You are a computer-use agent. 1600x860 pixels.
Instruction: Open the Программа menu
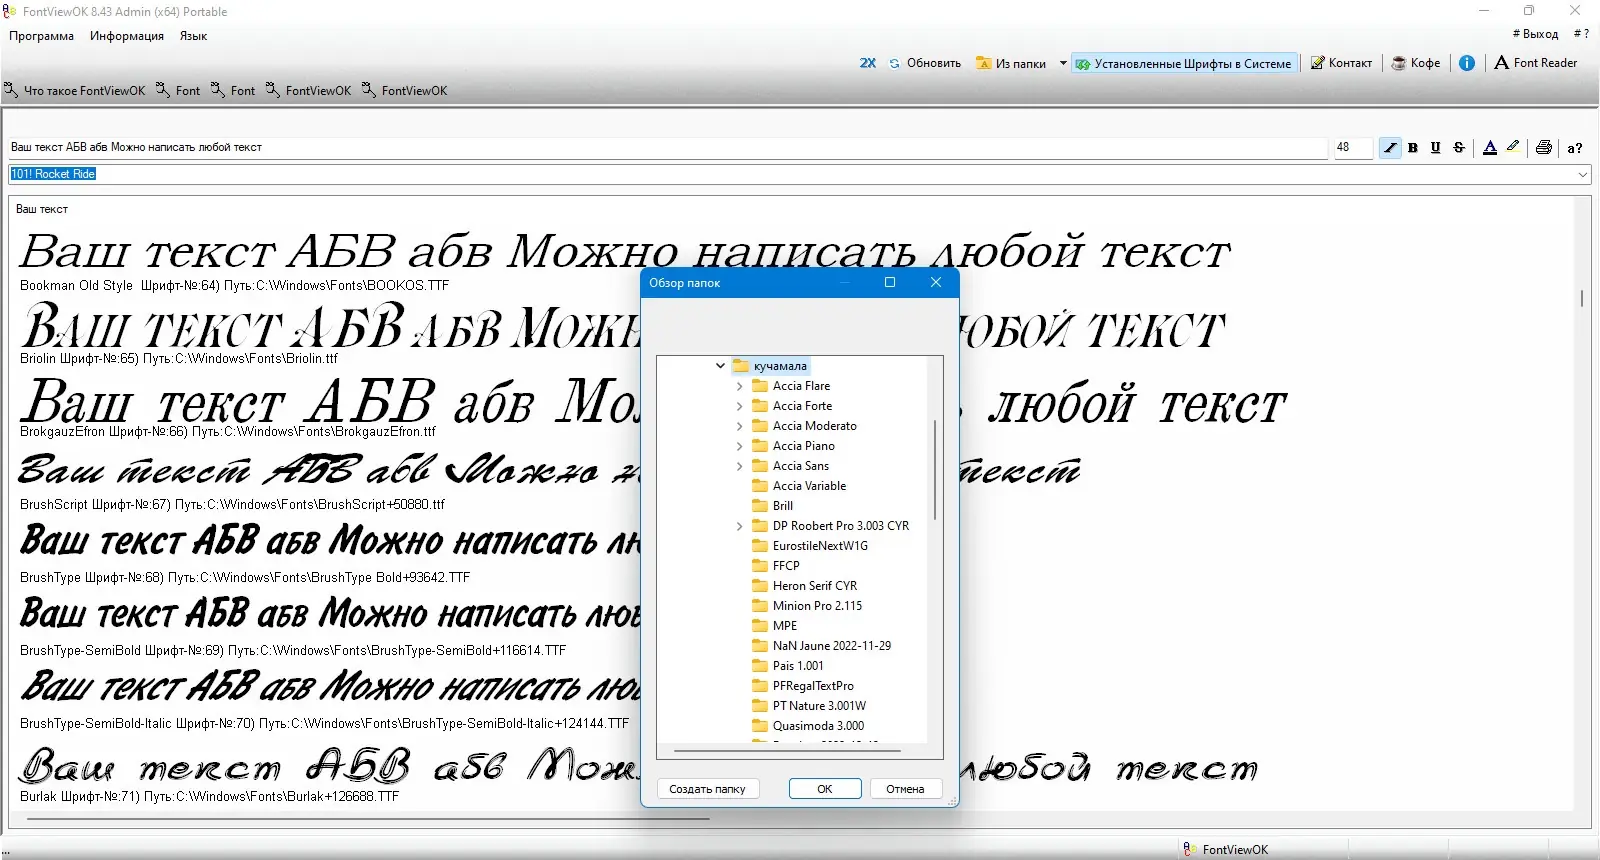42,36
